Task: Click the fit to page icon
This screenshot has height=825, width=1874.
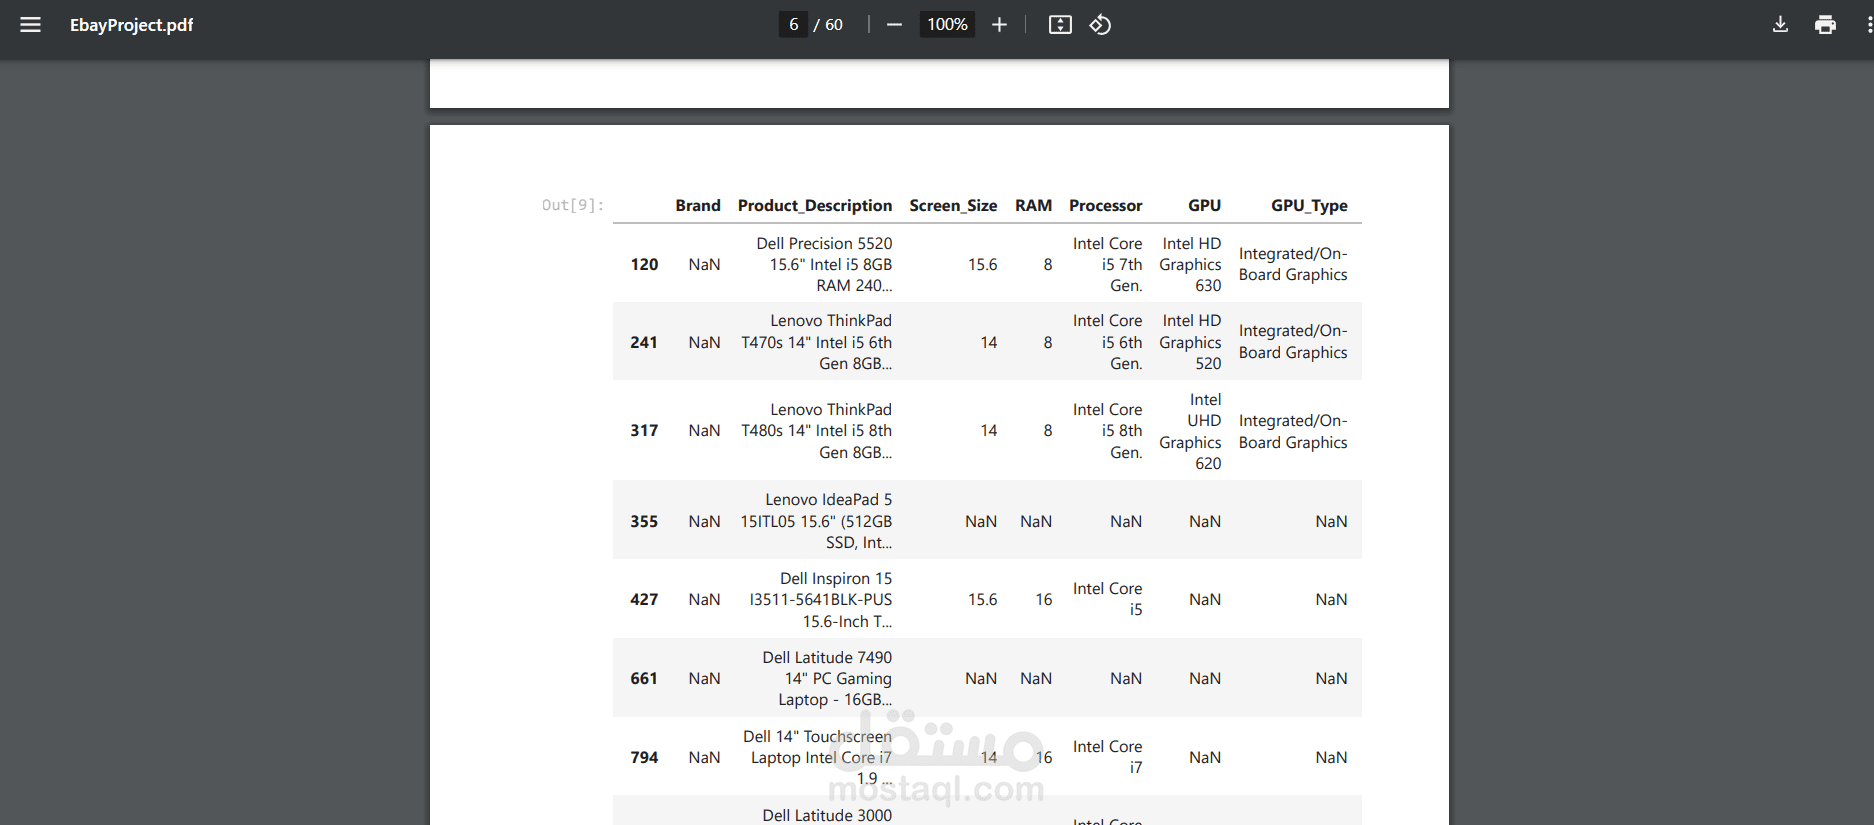Action: click(x=1060, y=25)
